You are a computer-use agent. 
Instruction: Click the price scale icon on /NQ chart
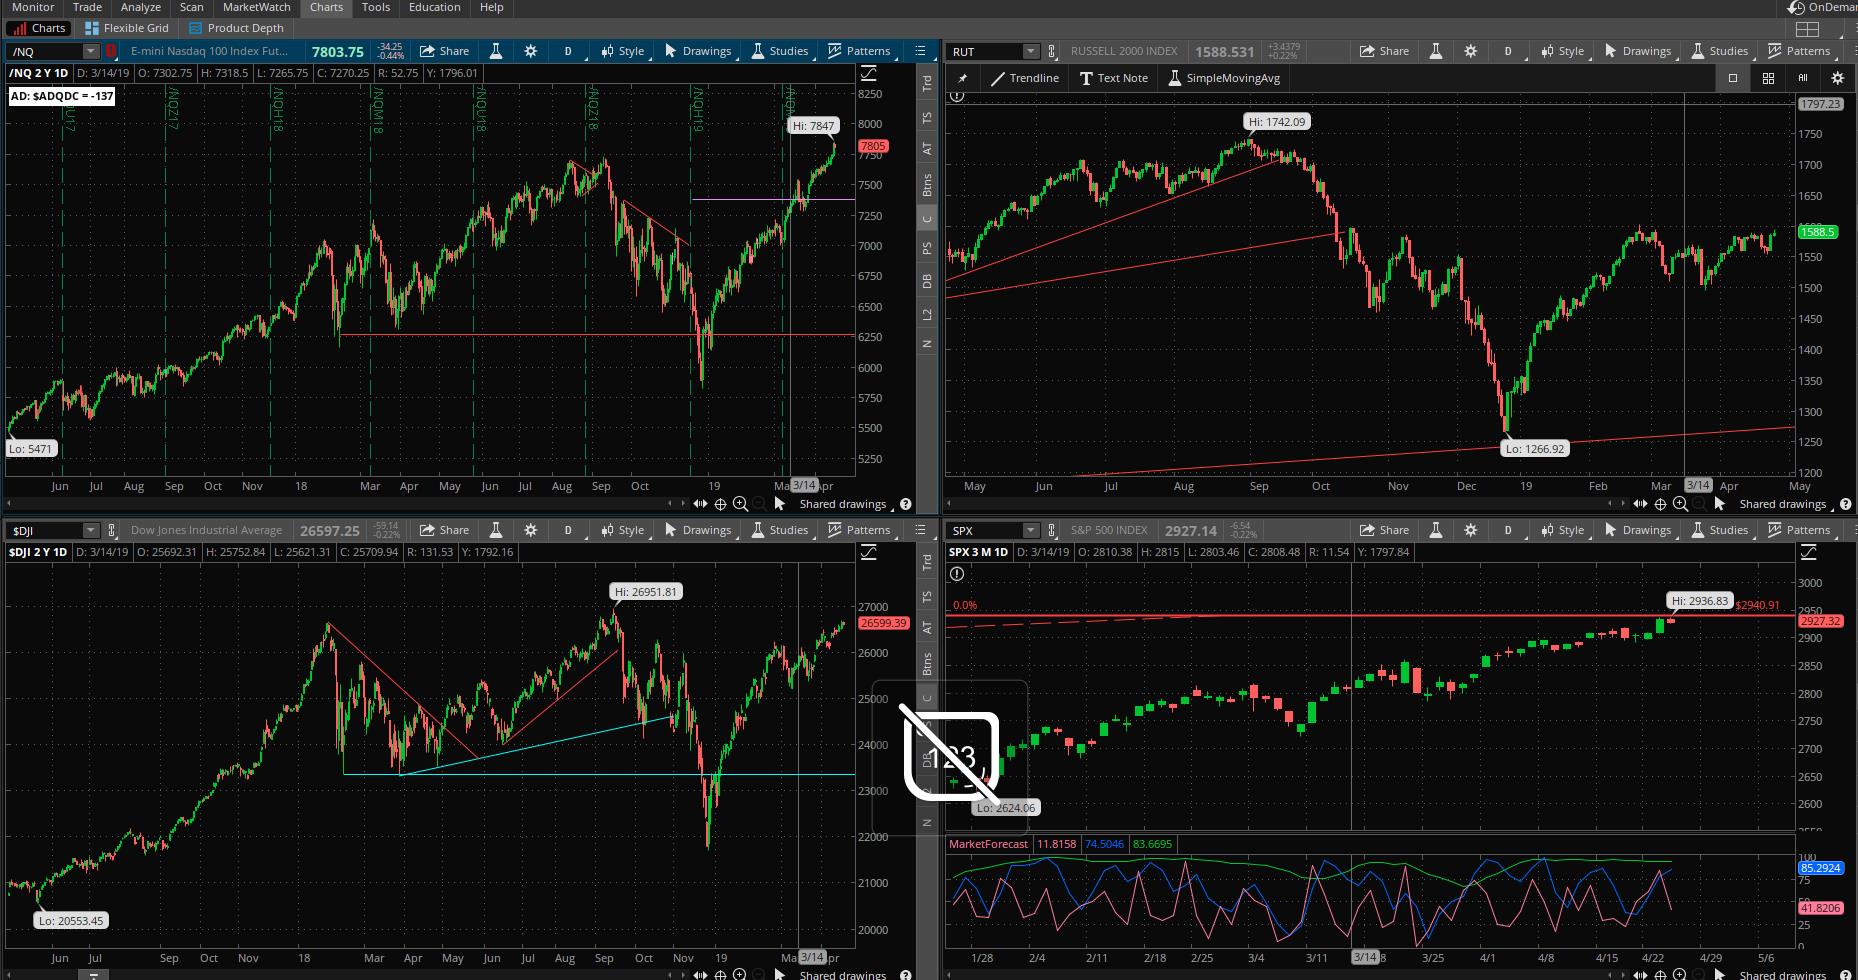coord(868,73)
